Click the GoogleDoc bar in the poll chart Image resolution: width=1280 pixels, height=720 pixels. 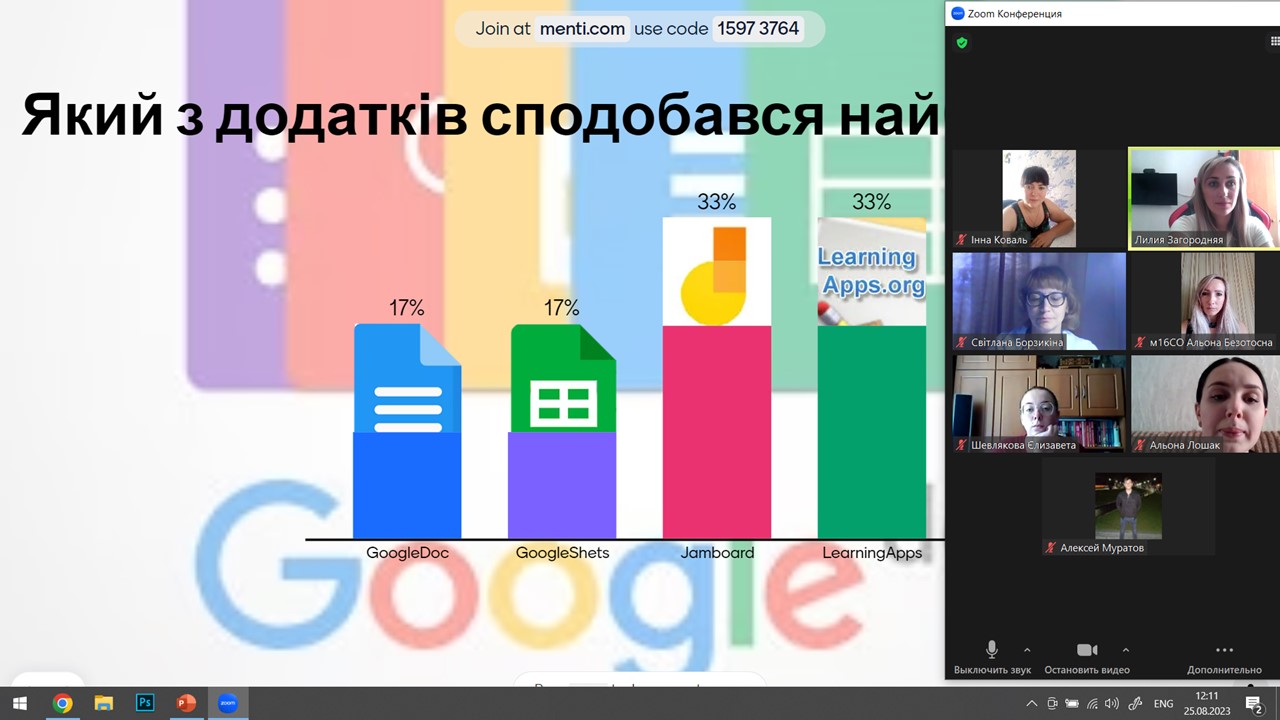tap(407, 485)
